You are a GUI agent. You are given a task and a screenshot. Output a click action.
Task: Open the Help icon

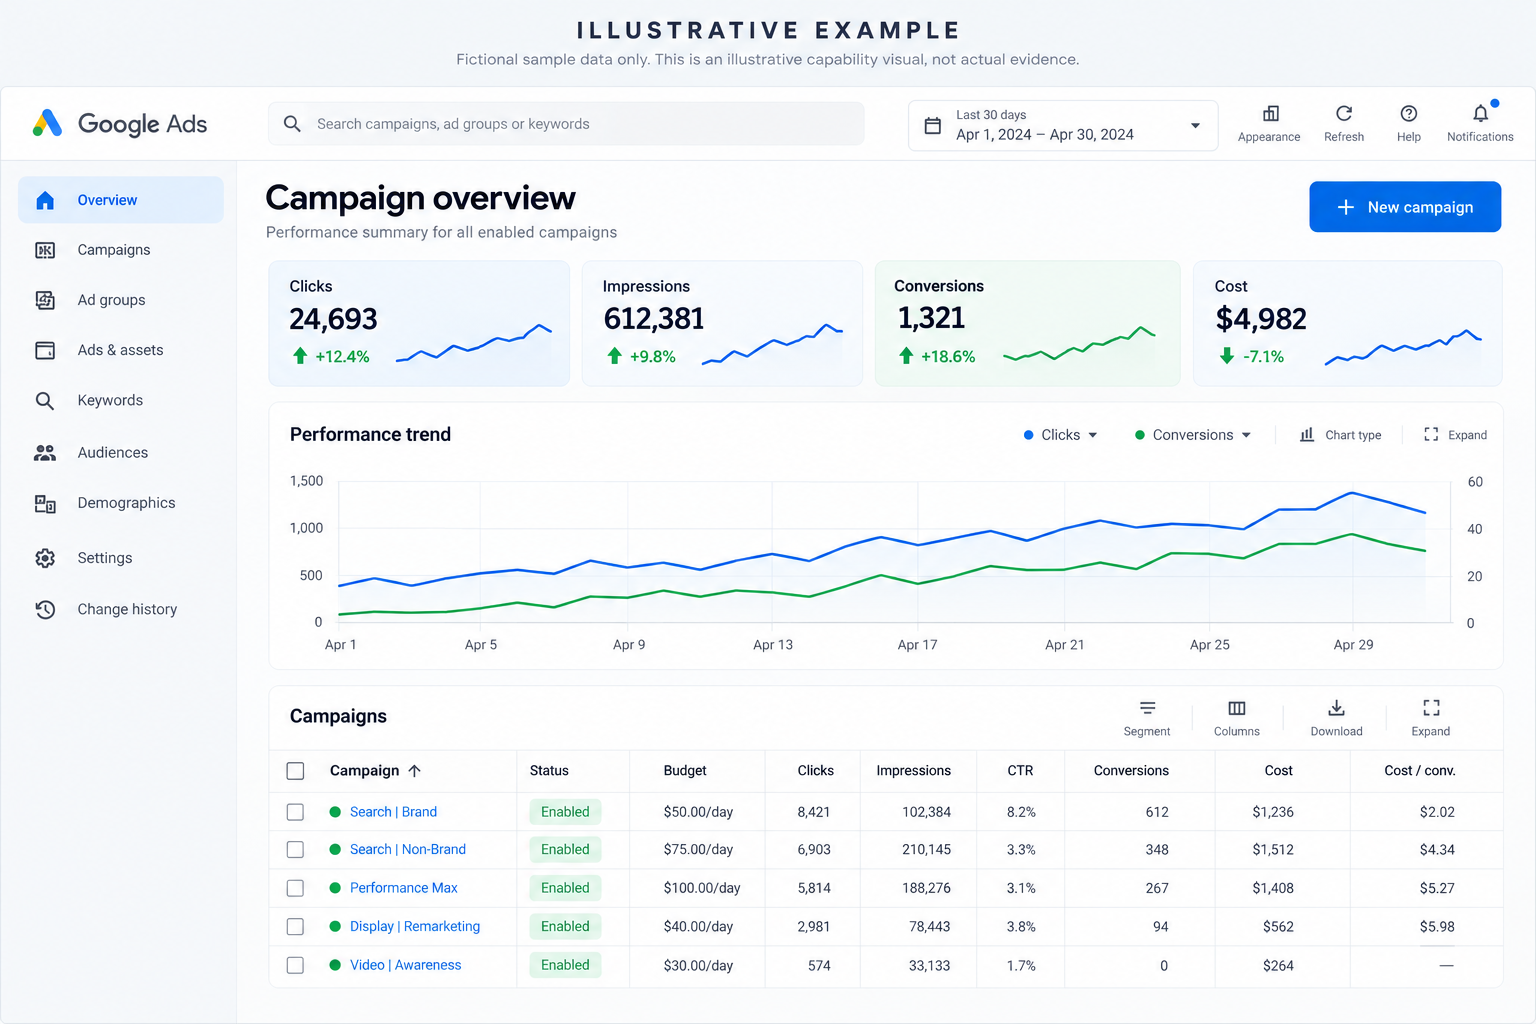pos(1409,114)
